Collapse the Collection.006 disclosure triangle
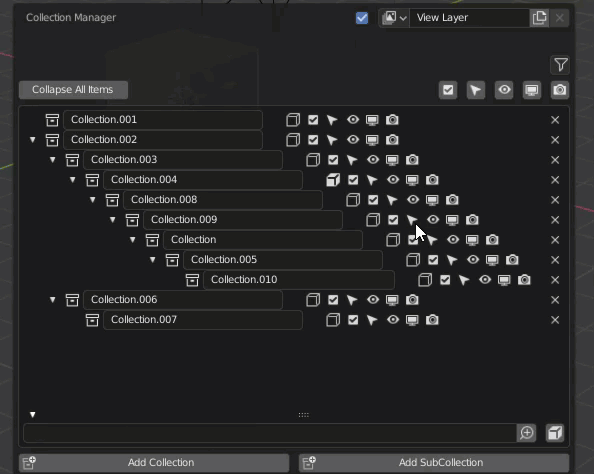 click(53, 300)
